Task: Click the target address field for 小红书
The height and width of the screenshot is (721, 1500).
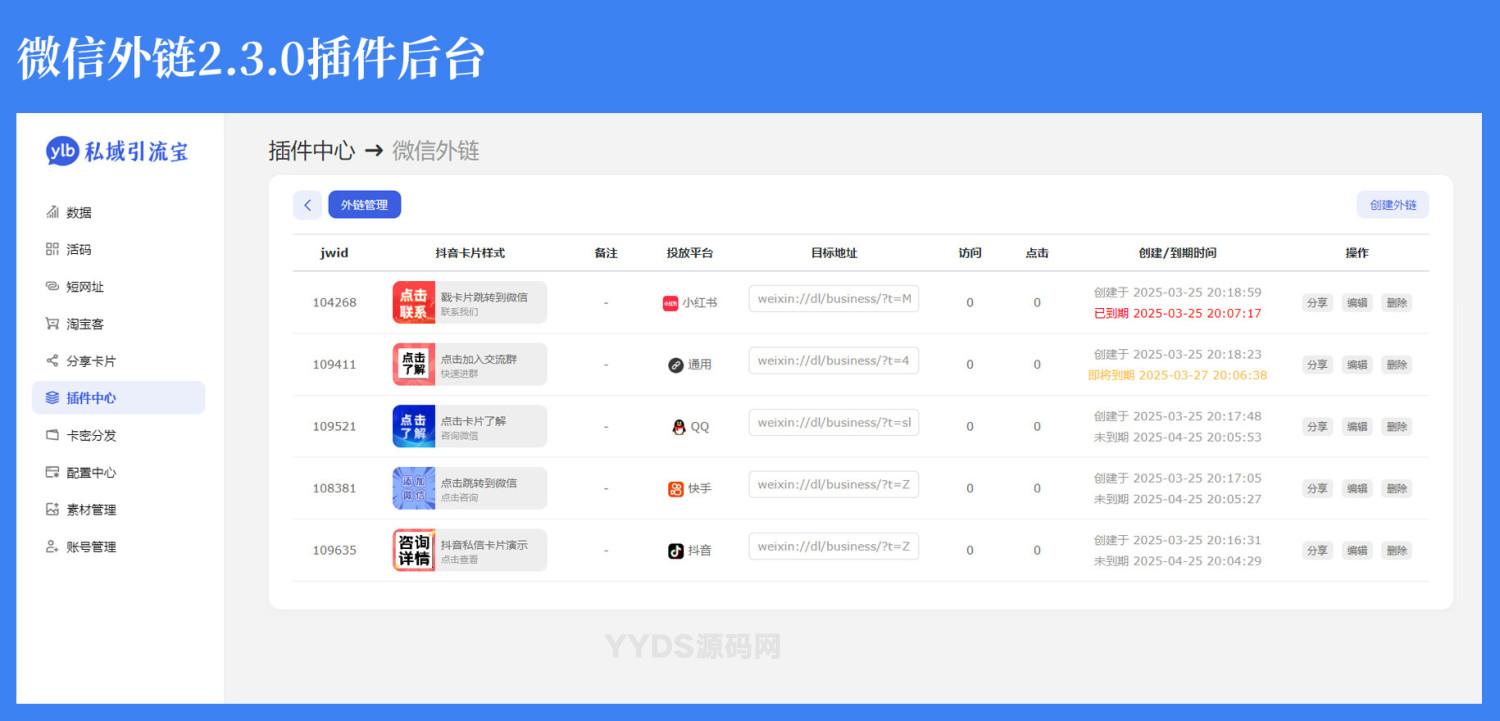Action: point(833,299)
